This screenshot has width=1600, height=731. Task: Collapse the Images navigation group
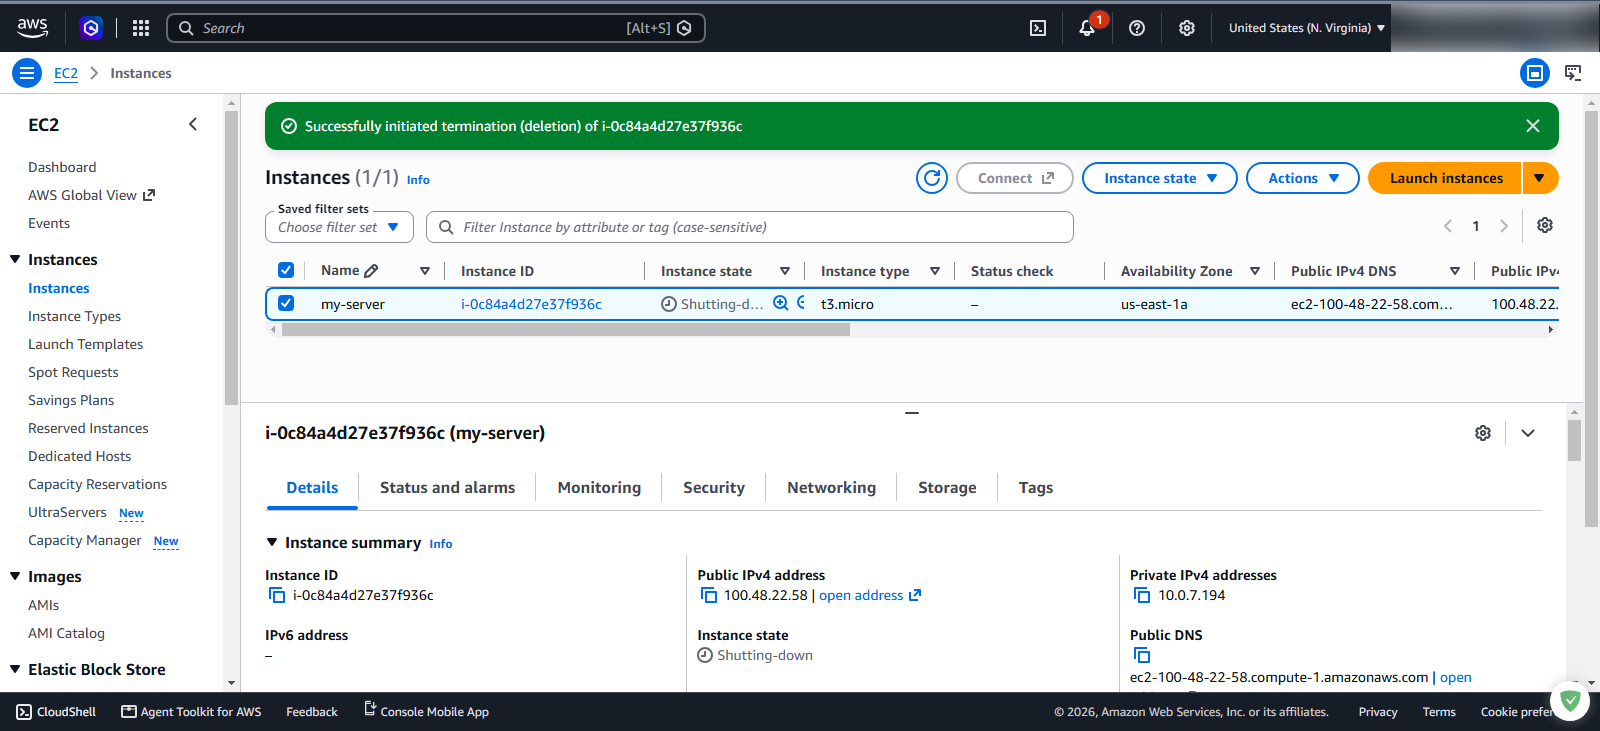(15, 576)
